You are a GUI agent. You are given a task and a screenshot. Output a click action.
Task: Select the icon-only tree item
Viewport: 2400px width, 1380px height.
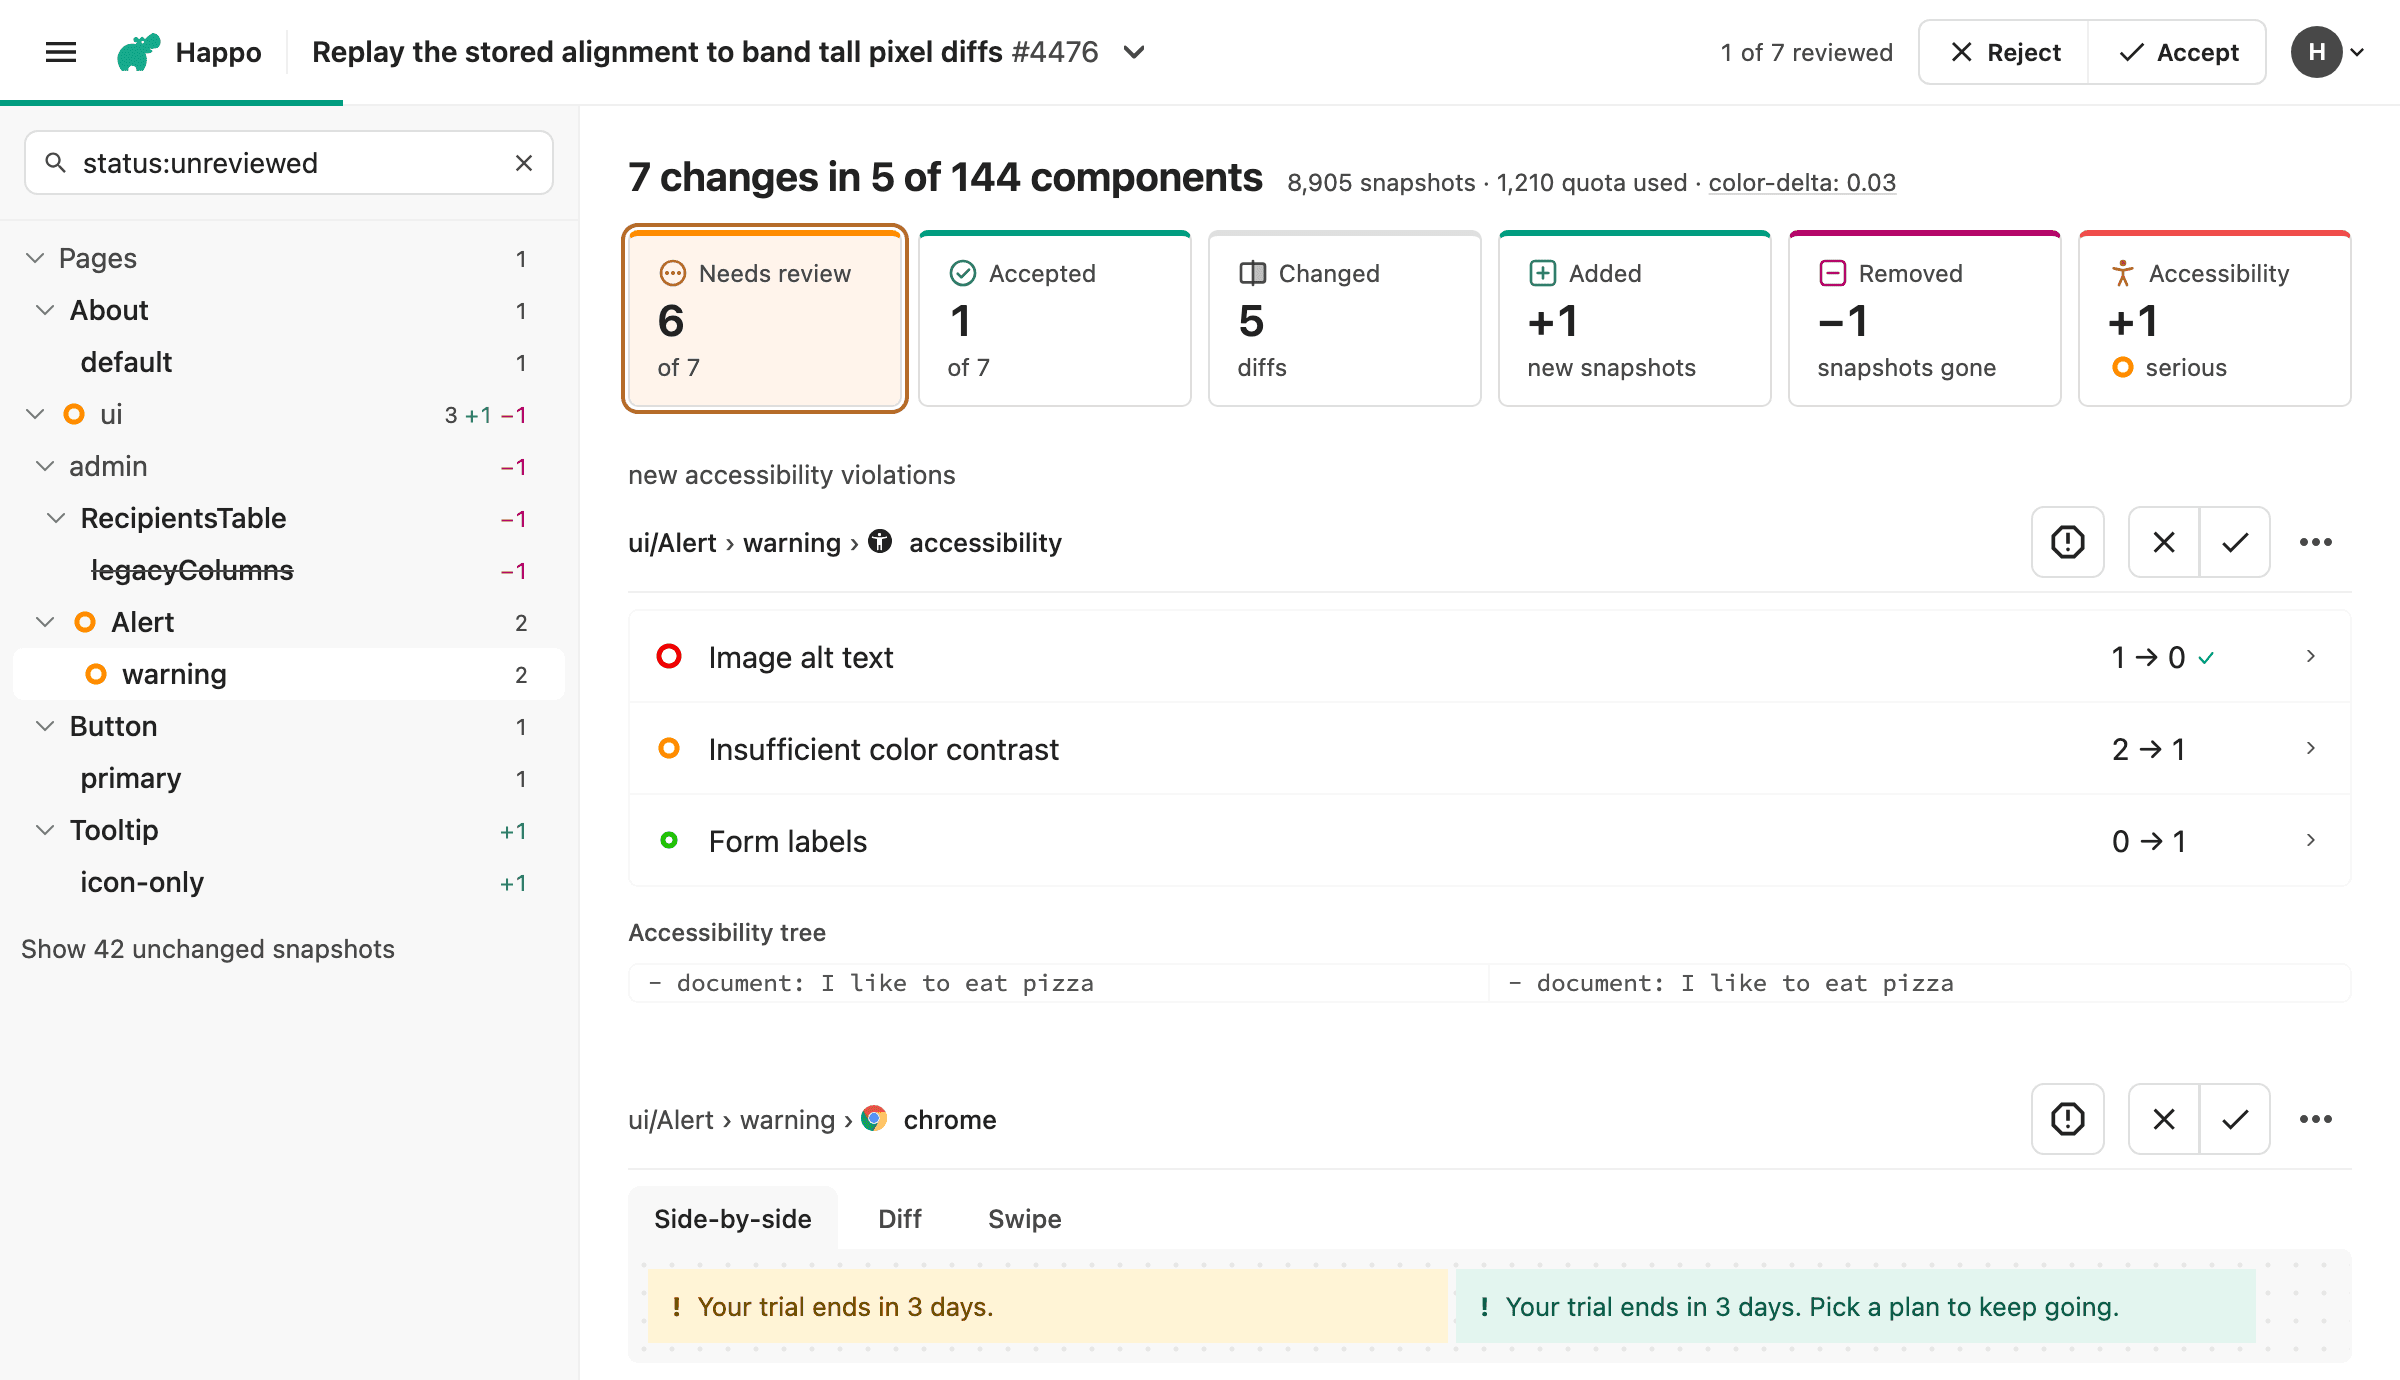pos(290,882)
